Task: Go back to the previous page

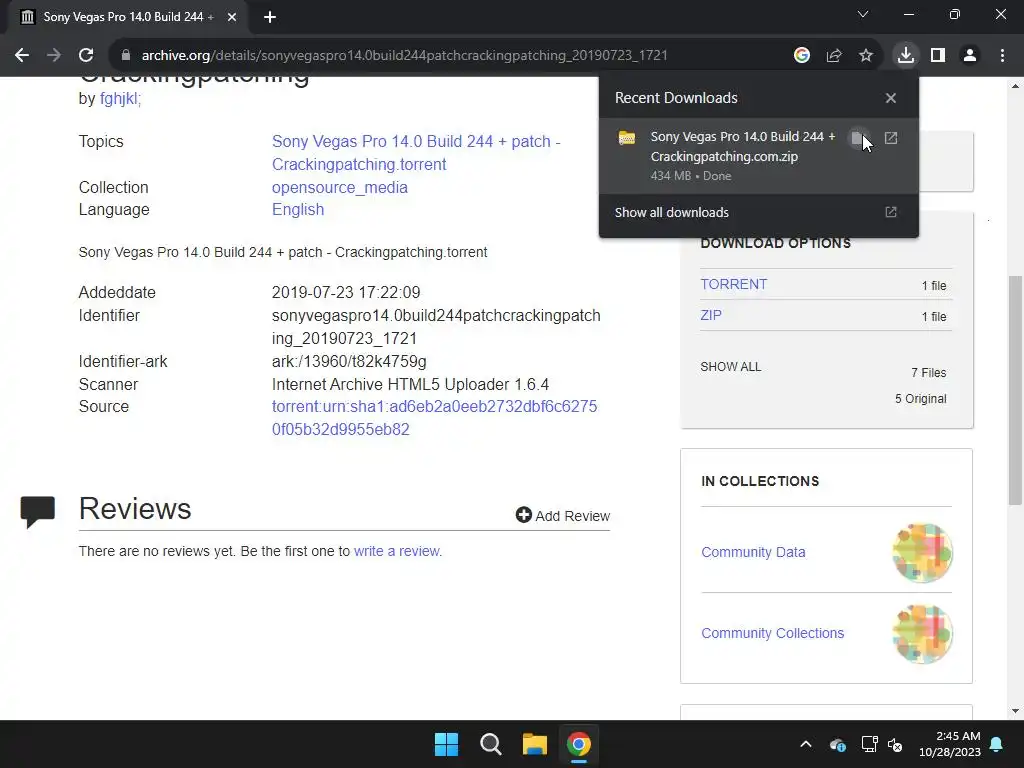Action: (22, 56)
